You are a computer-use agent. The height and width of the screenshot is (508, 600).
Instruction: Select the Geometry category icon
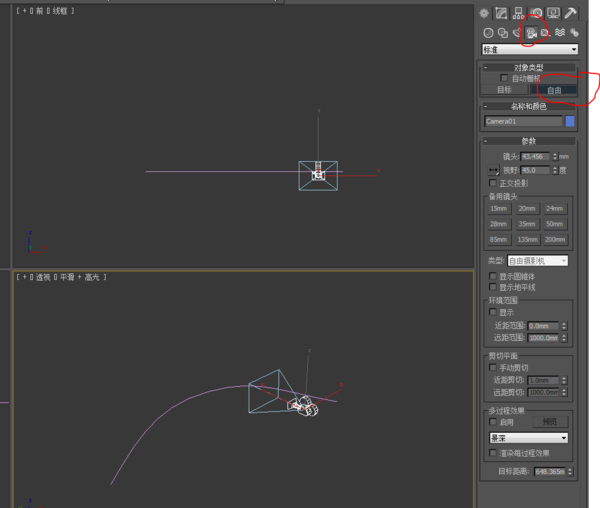pos(488,33)
